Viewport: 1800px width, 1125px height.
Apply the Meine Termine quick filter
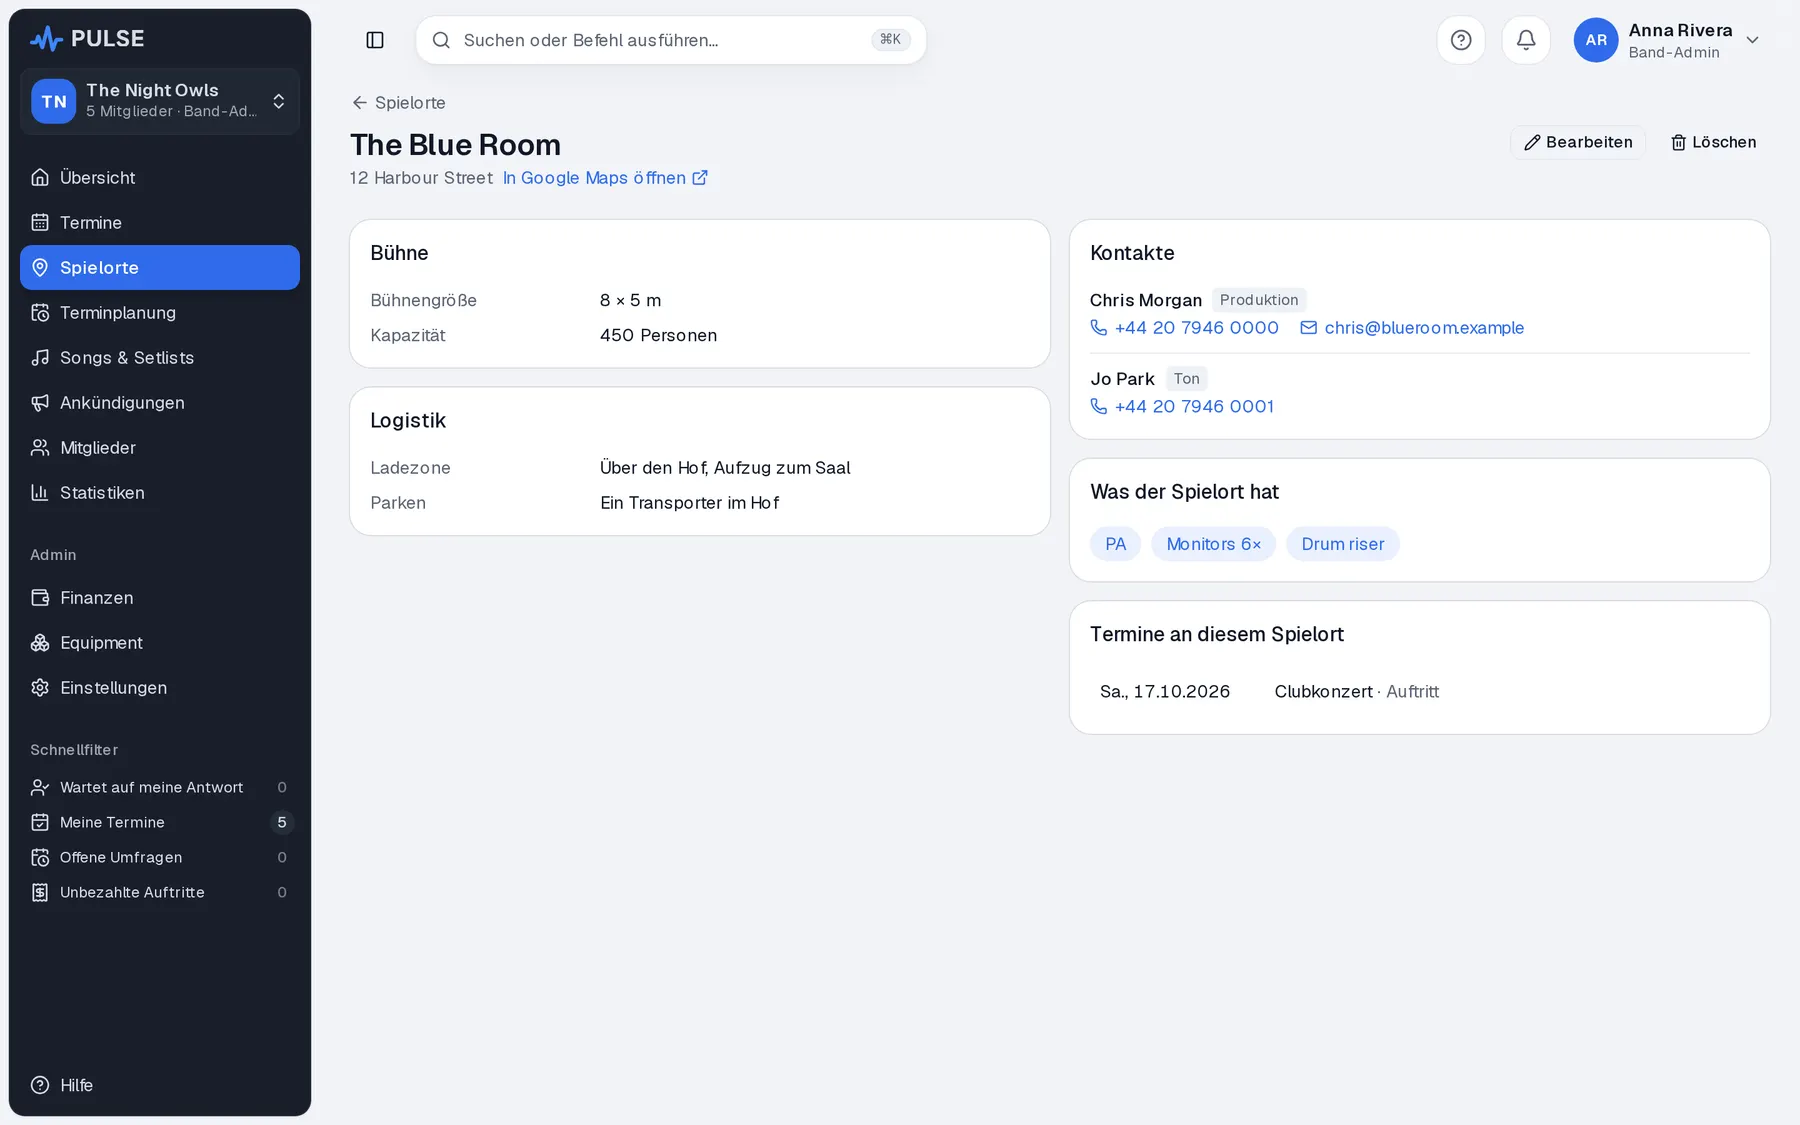click(x=160, y=823)
